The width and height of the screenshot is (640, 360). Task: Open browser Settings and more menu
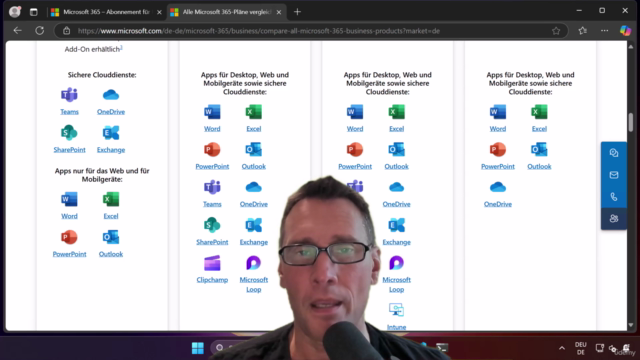(604, 31)
